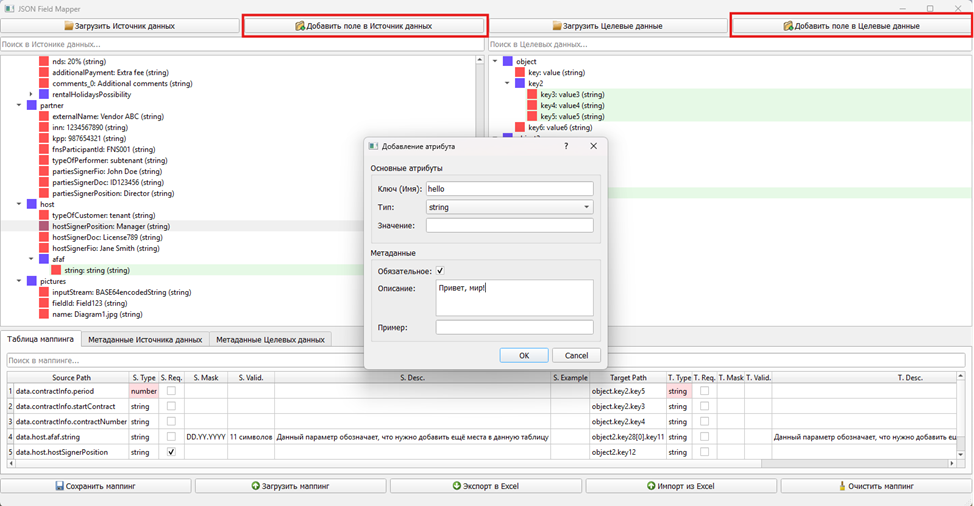Toggle S. Req. checkbox for data.contractInfo.startContract
This screenshot has height=506, width=974.
[171, 406]
